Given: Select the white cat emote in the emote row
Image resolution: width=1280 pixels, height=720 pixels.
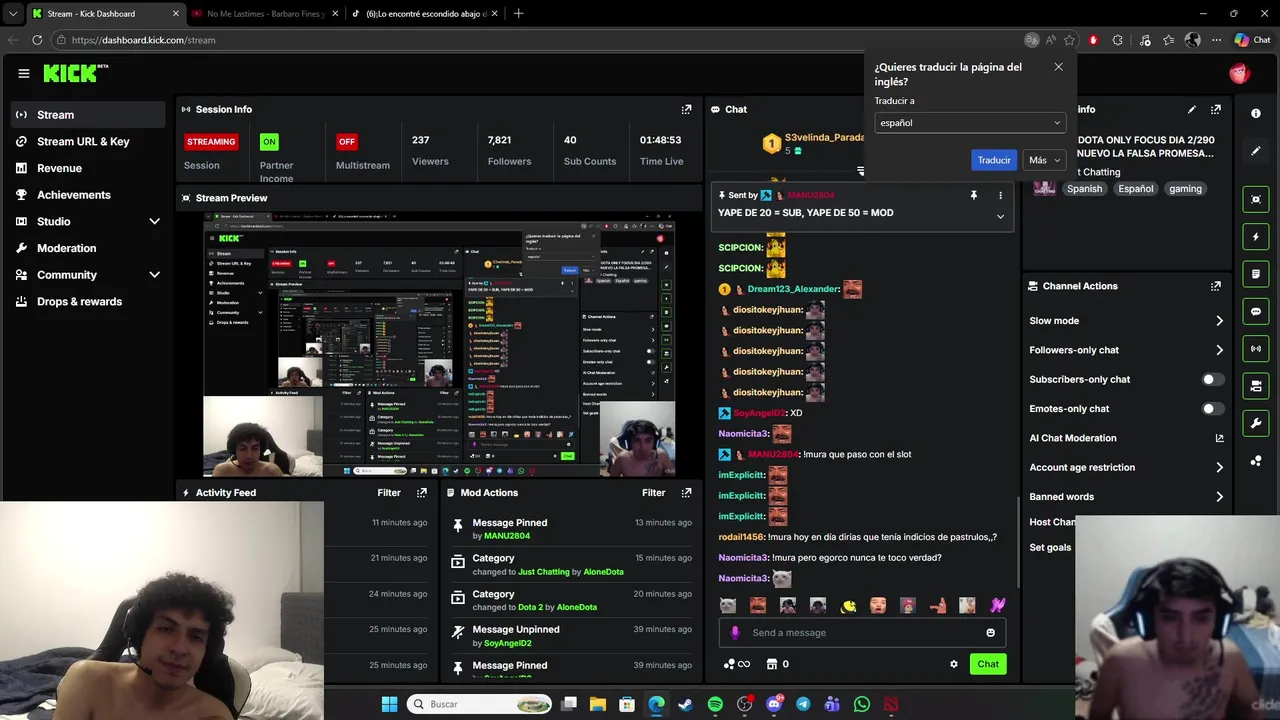Looking at the screenshot, I should tap(728, 605).
